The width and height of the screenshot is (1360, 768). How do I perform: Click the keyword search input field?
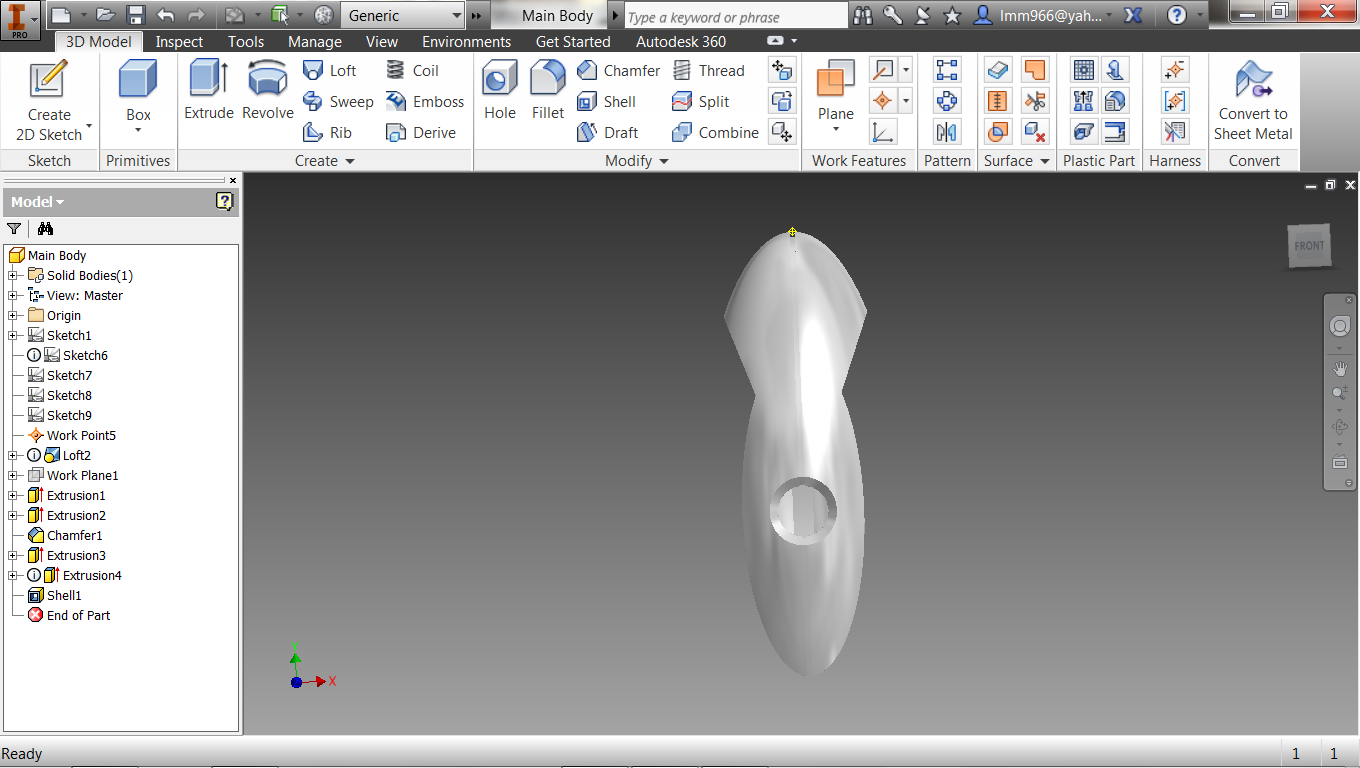pos(736,16)
